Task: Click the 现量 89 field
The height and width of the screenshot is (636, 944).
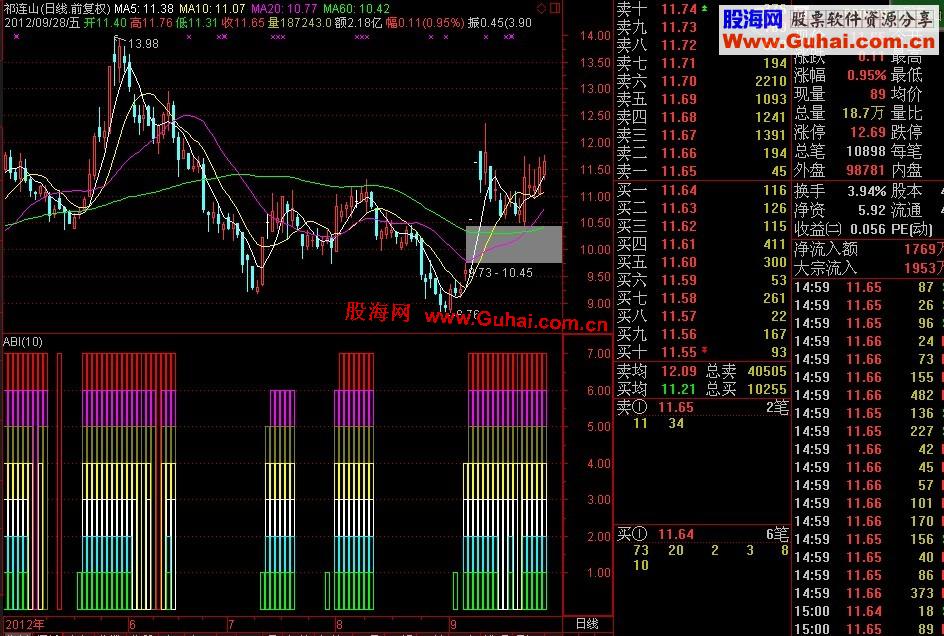Action: click(x=840, y=95)
